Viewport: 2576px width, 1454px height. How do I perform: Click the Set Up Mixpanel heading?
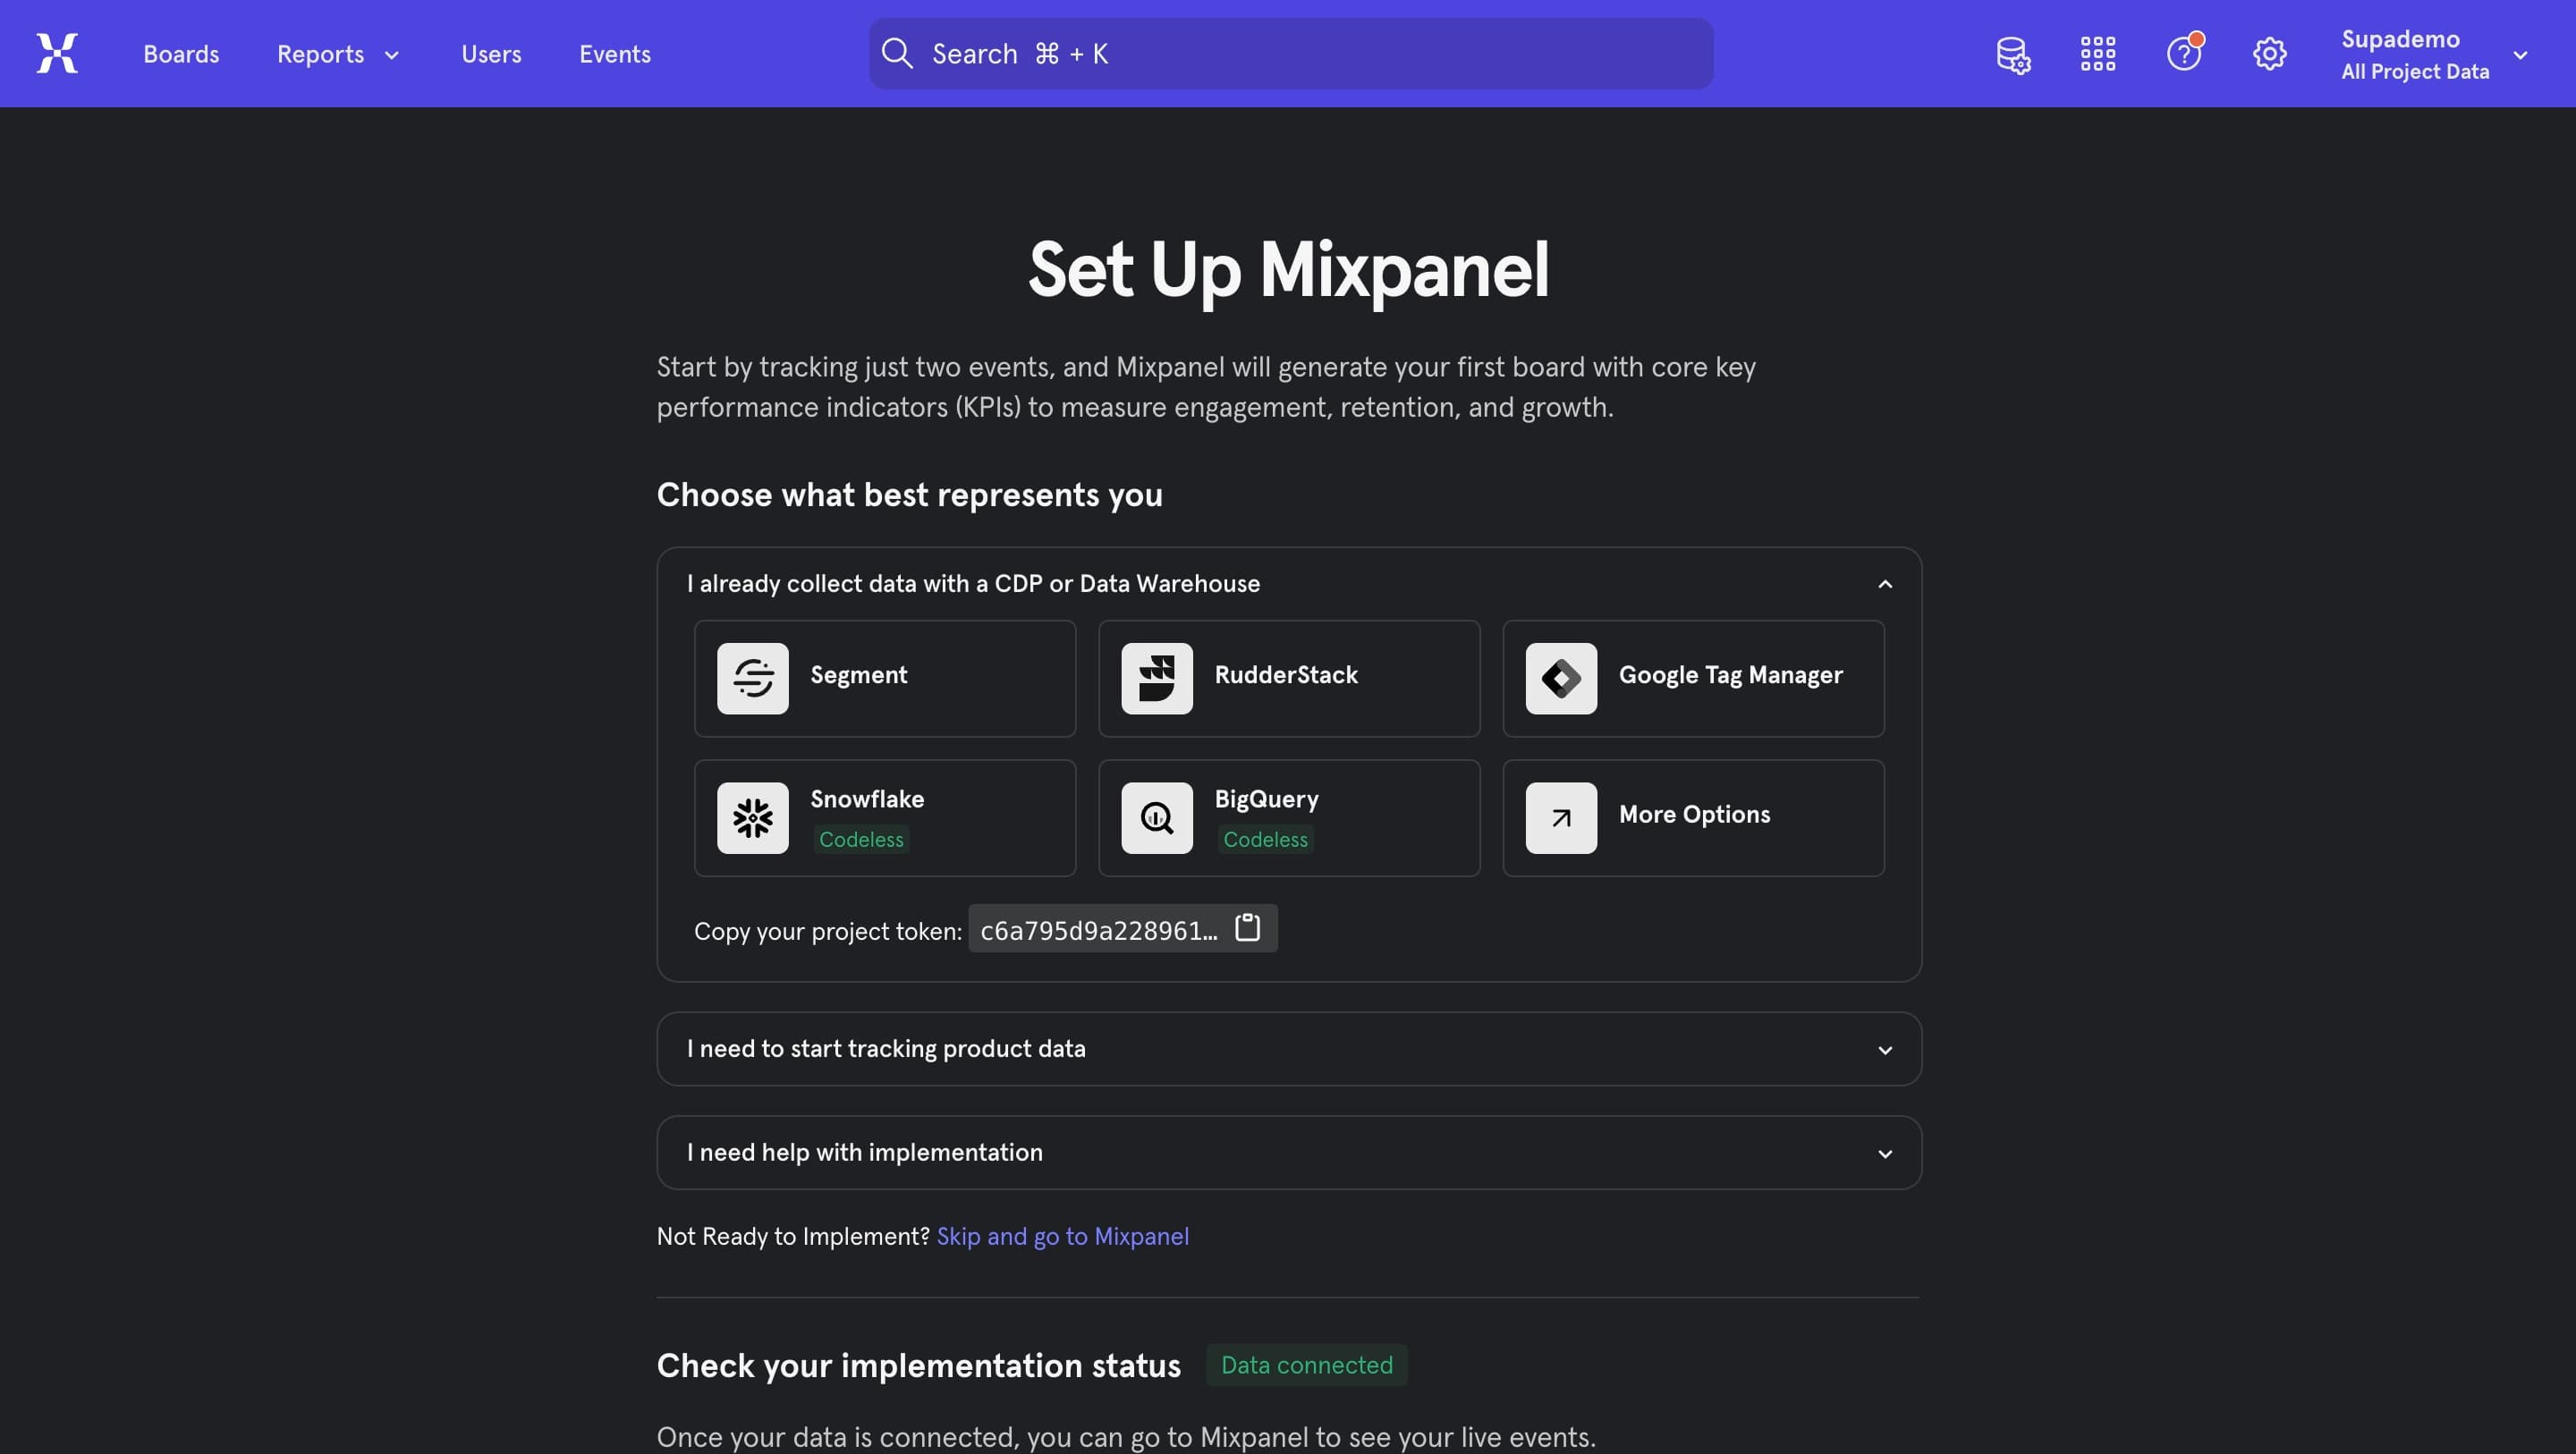(x=1289, y=270)
